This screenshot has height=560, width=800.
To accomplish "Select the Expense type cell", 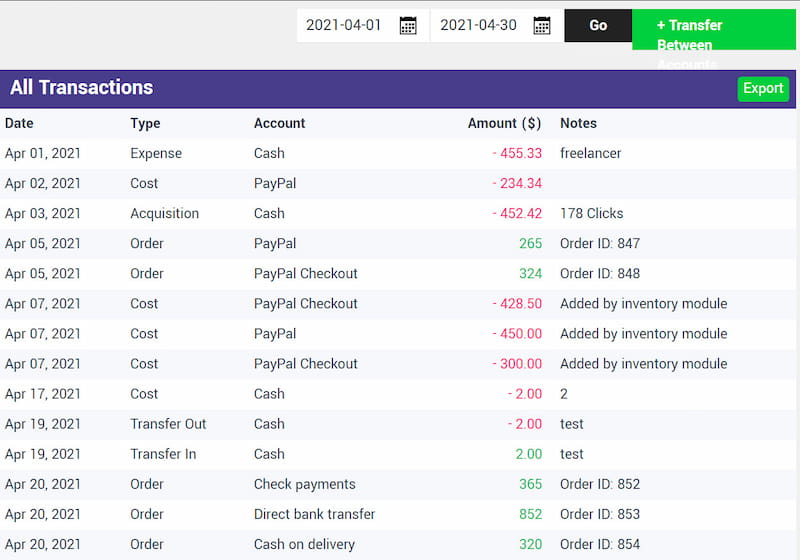I will tap(156, 154).
